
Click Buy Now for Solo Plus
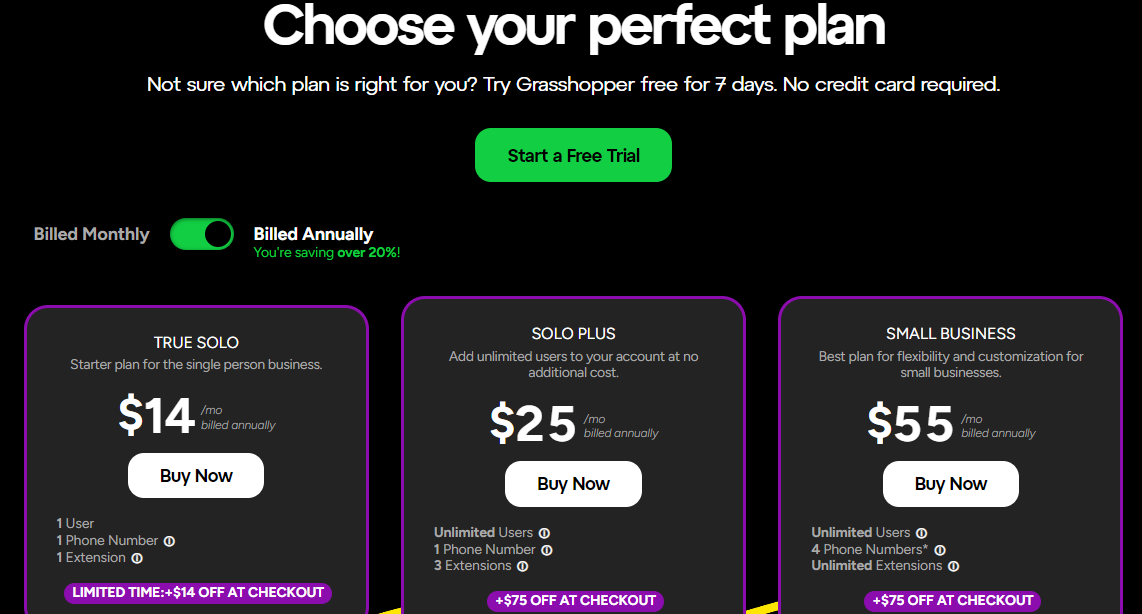(573, 484)
